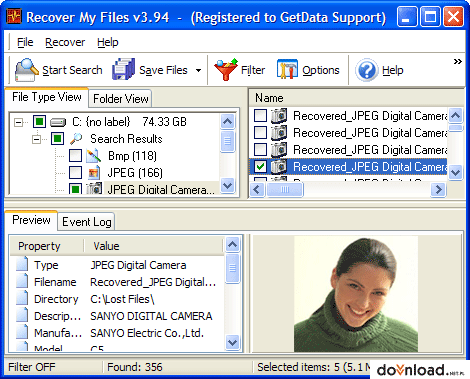The image size is (470, 379).
Task: Toggle the Search Results checkbox
Action: pyautogui.click(x=57, y=138)
